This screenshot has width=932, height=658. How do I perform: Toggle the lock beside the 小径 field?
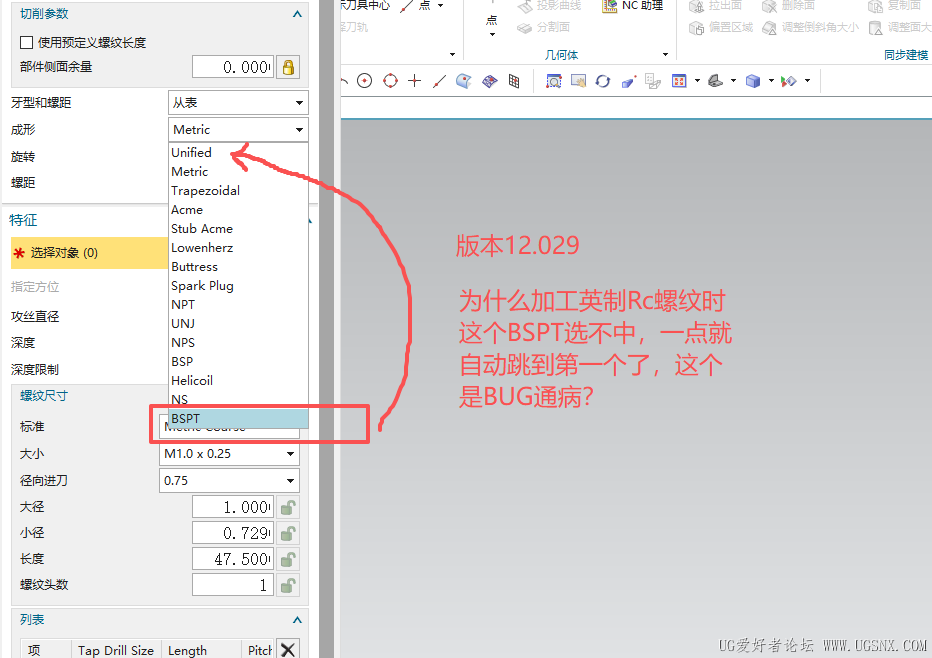(288, 533)
